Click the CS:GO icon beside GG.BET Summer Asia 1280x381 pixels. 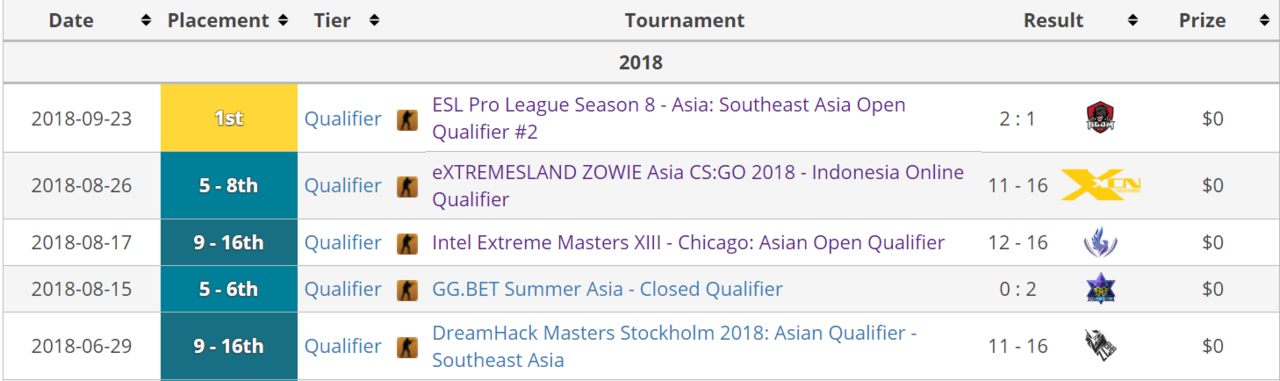[x=407, y=290]
